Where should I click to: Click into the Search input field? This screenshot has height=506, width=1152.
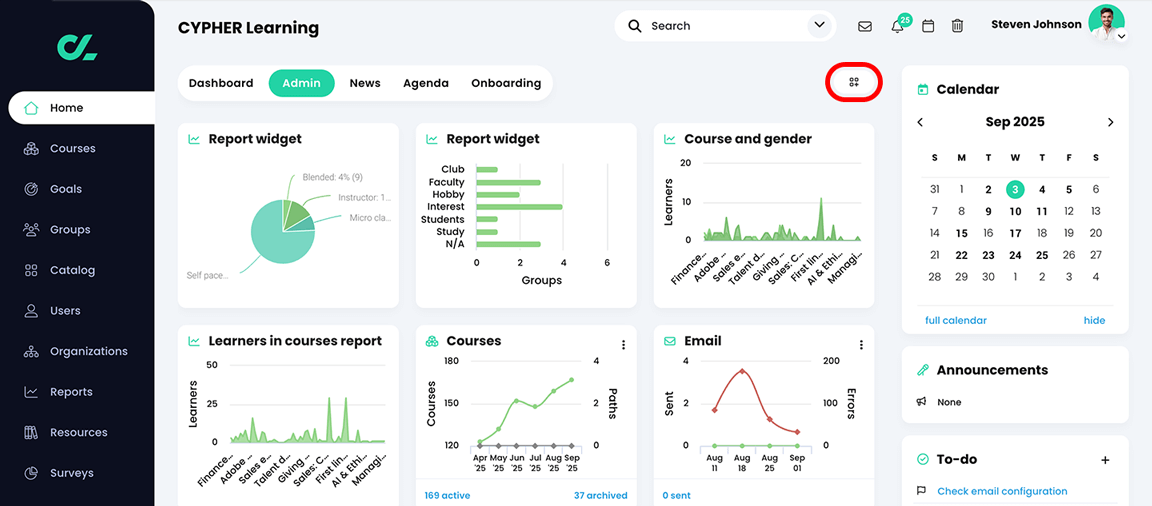tap(726, 26)
